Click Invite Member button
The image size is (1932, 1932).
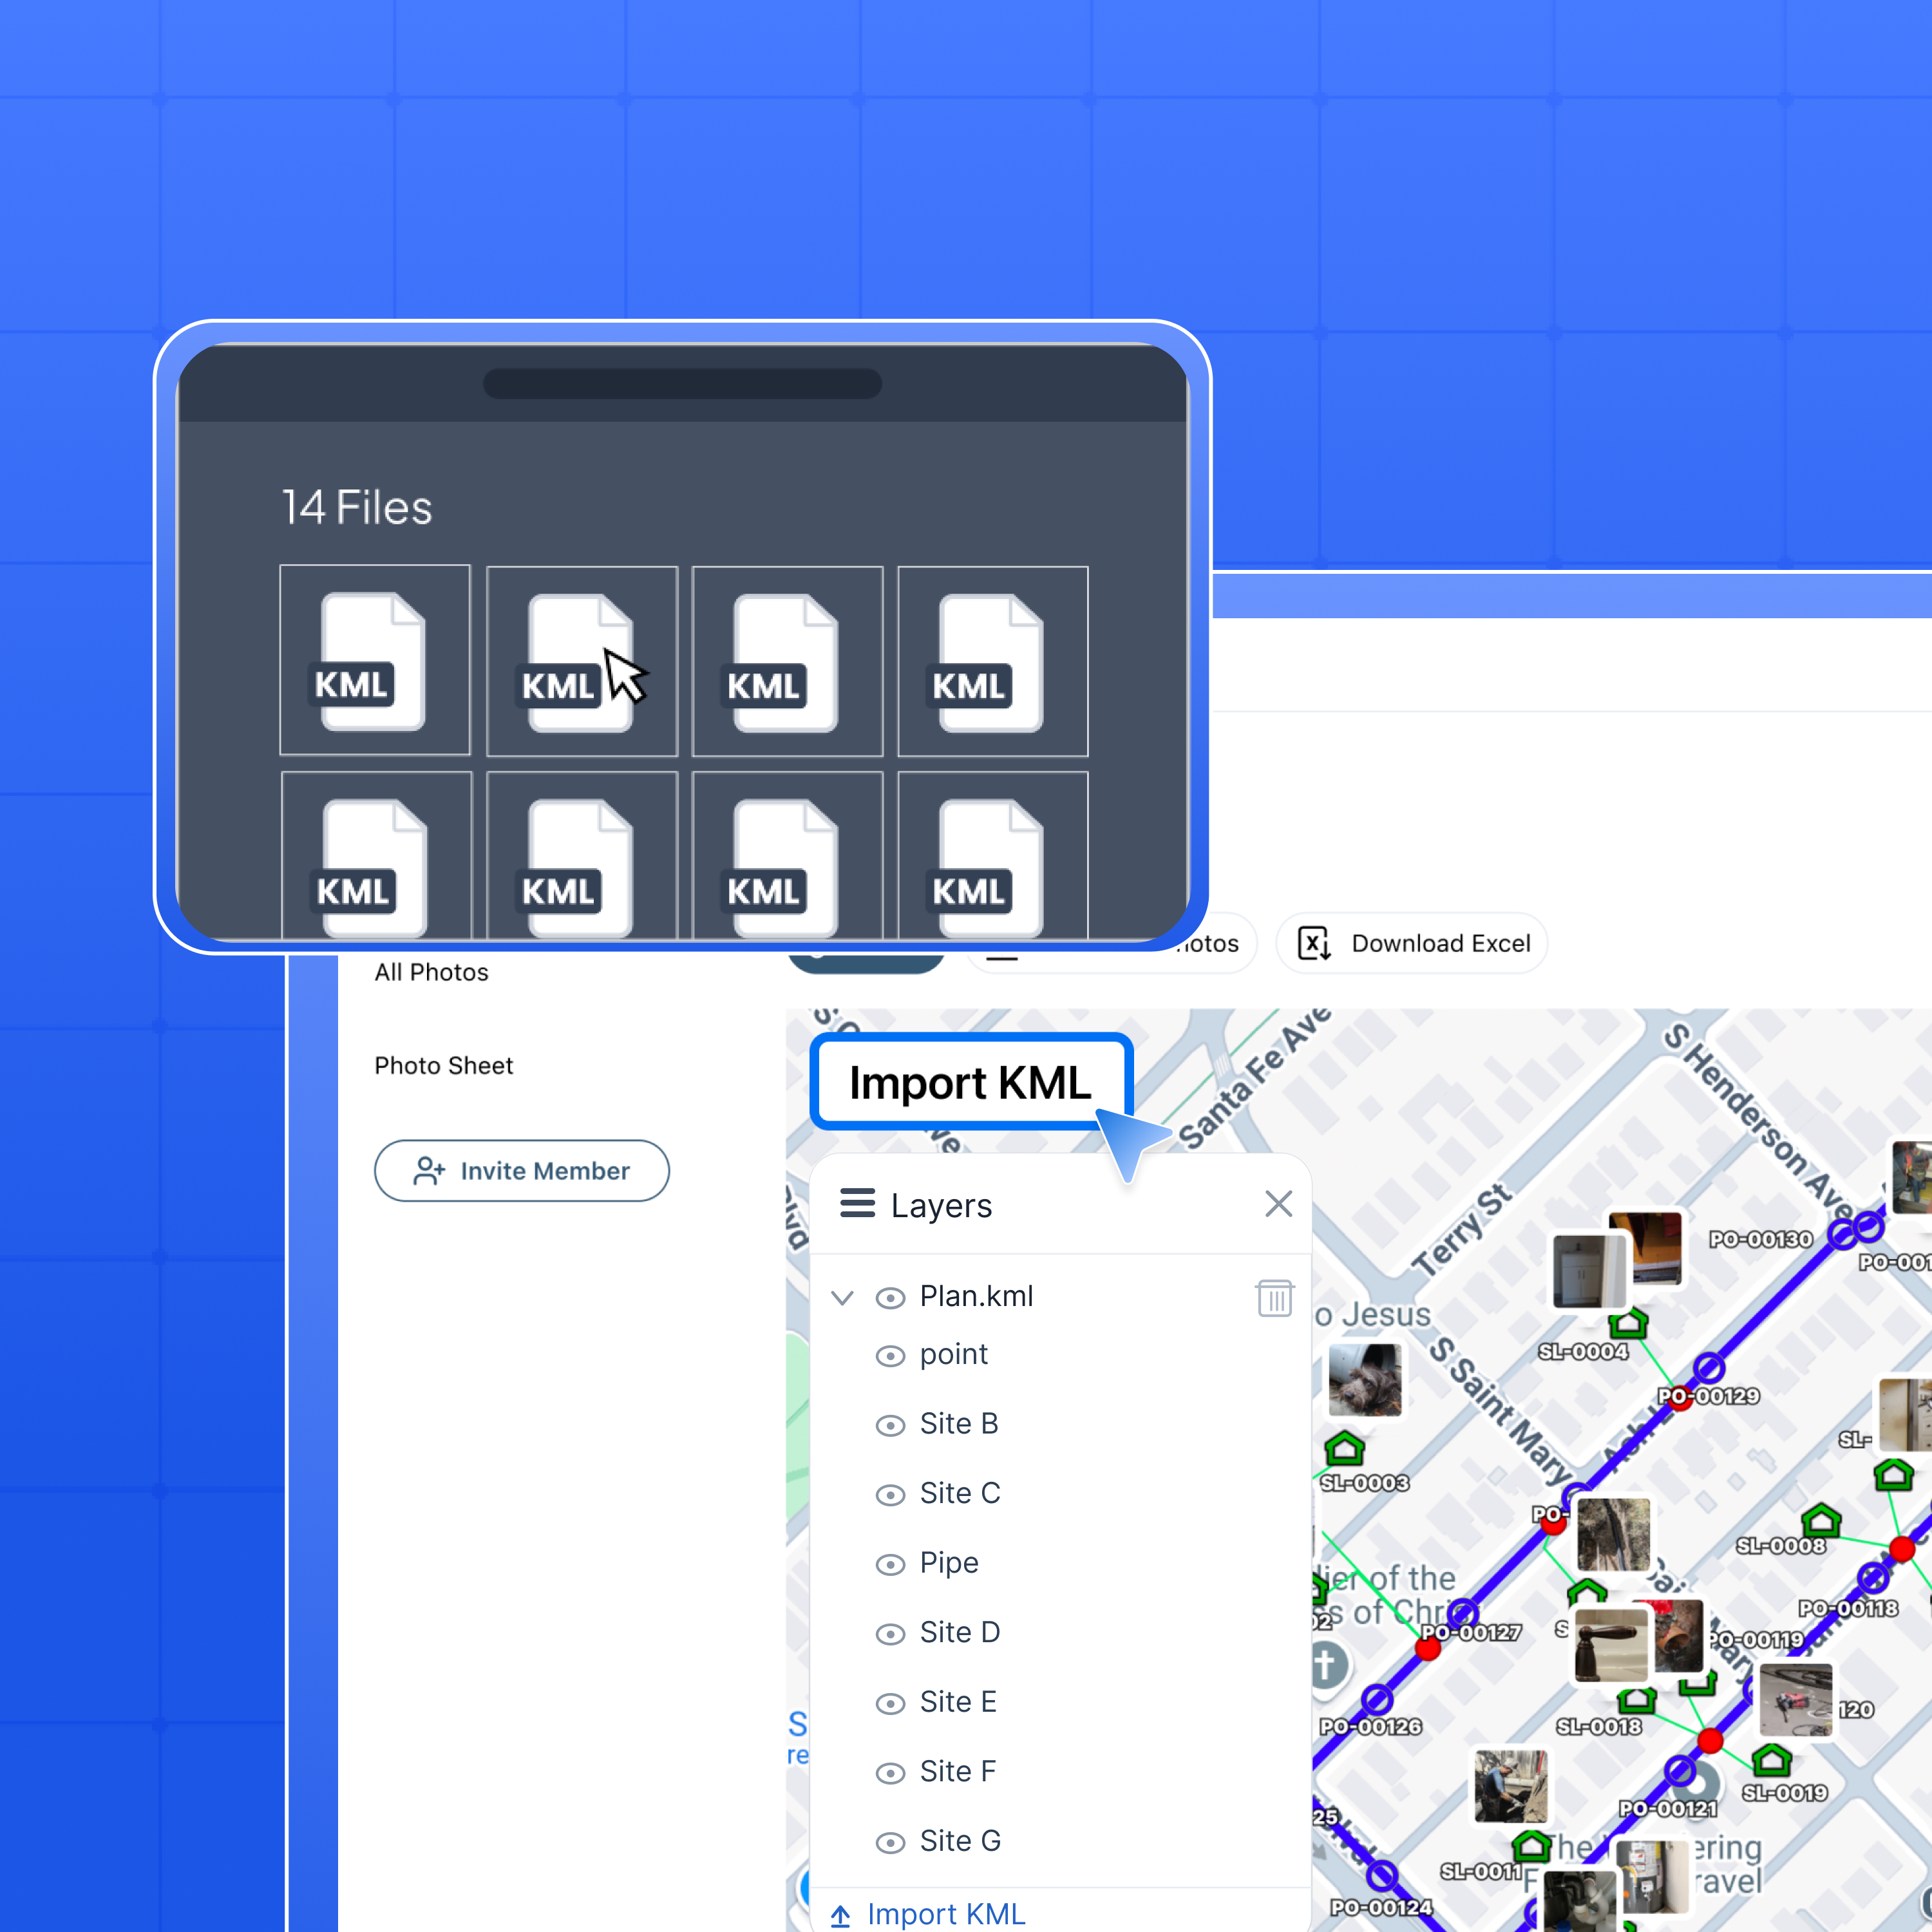(521, 1170)
